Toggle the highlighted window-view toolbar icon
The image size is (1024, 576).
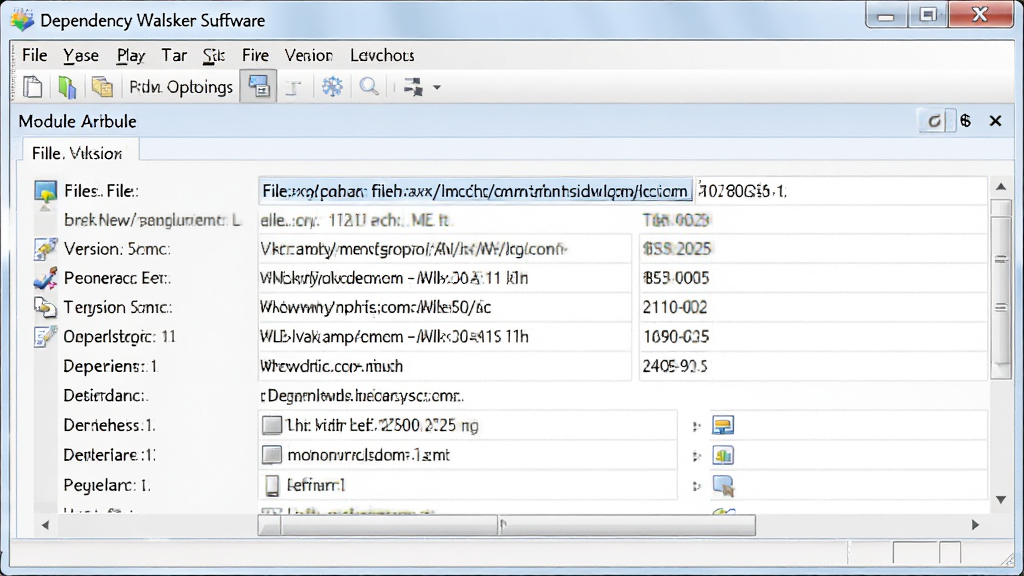pos(259,86)
